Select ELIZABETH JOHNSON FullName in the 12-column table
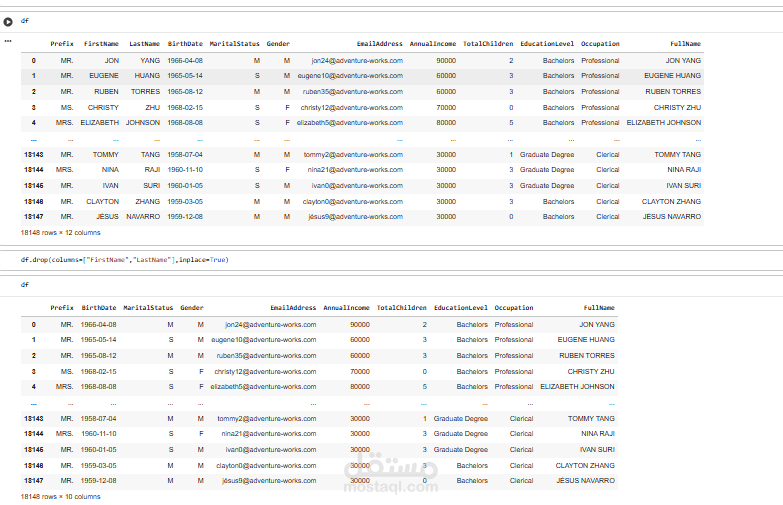783x505 pixels. coord(664,123)
